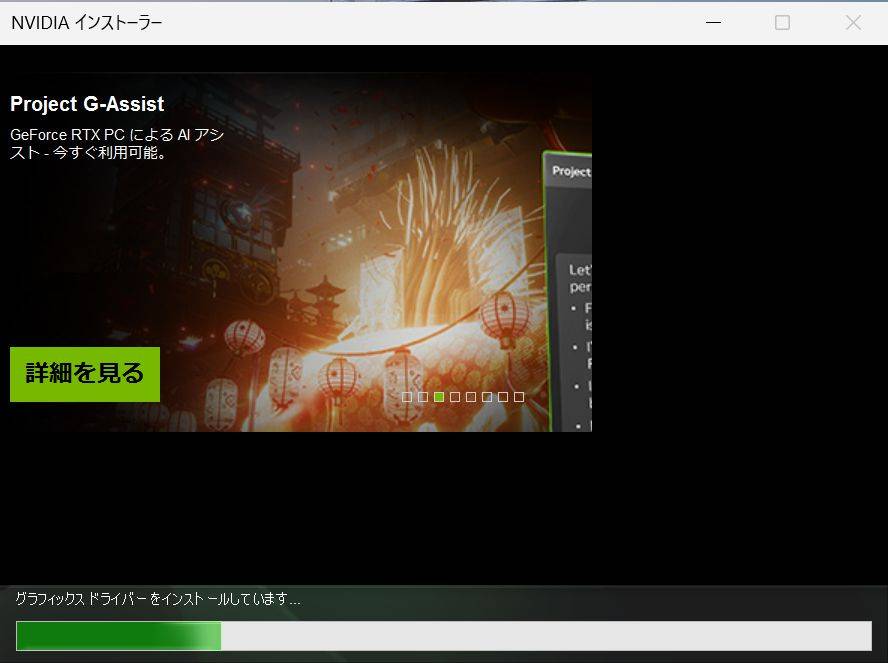Click the driver installation progress bar
The height and width of the screenshot is (663, 888).
(444, 636)
